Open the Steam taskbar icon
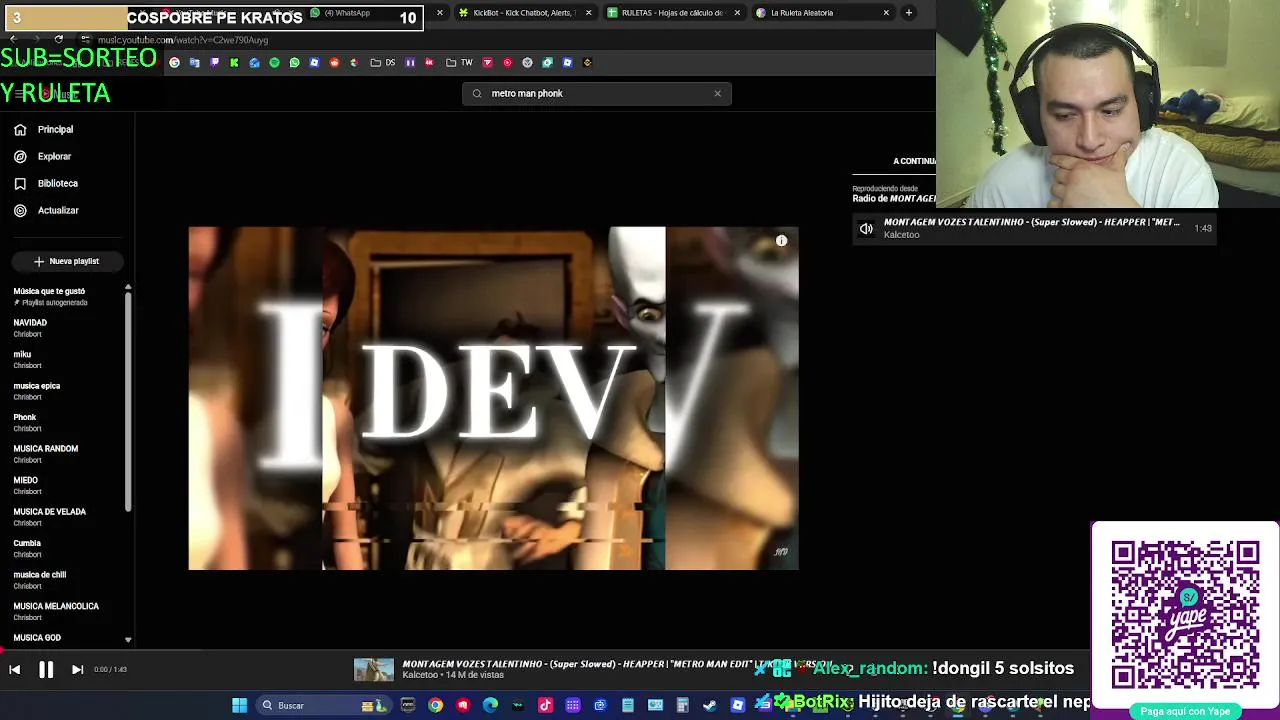The image size is (1280, 720). tap(710, 705)
